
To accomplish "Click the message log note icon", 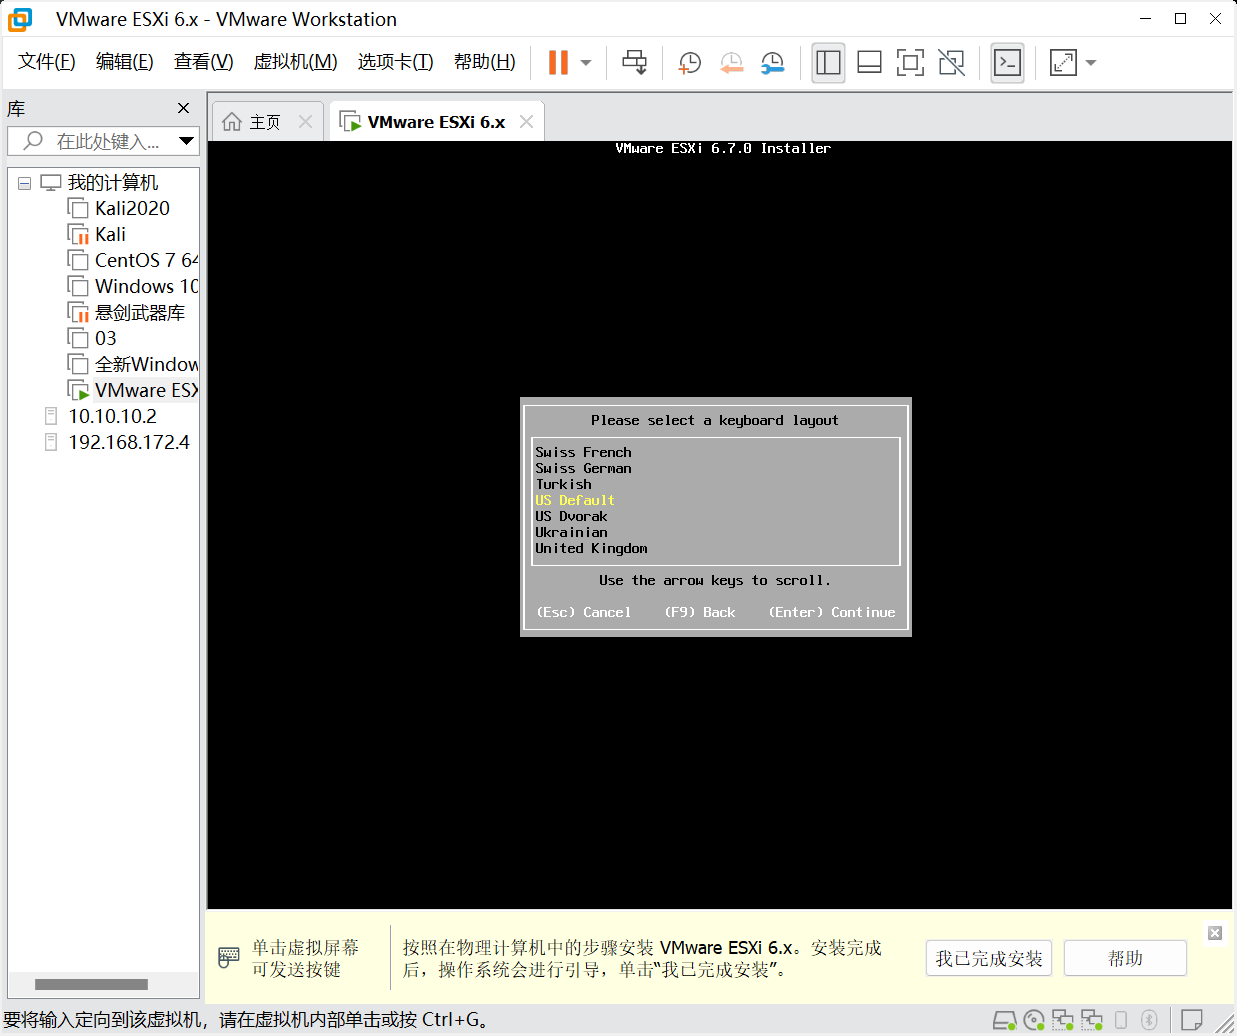I will pyautogui.click(x=1192, y=1020).
